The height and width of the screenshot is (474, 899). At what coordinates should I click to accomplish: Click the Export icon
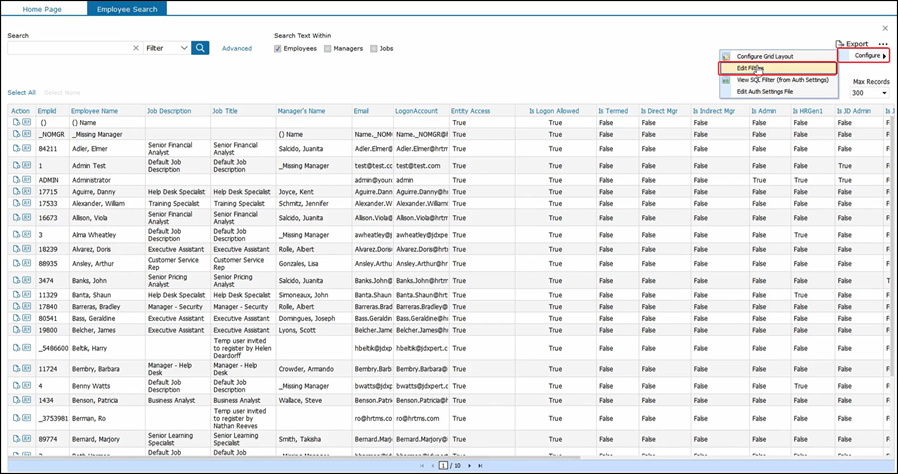[x=840, y=44]
